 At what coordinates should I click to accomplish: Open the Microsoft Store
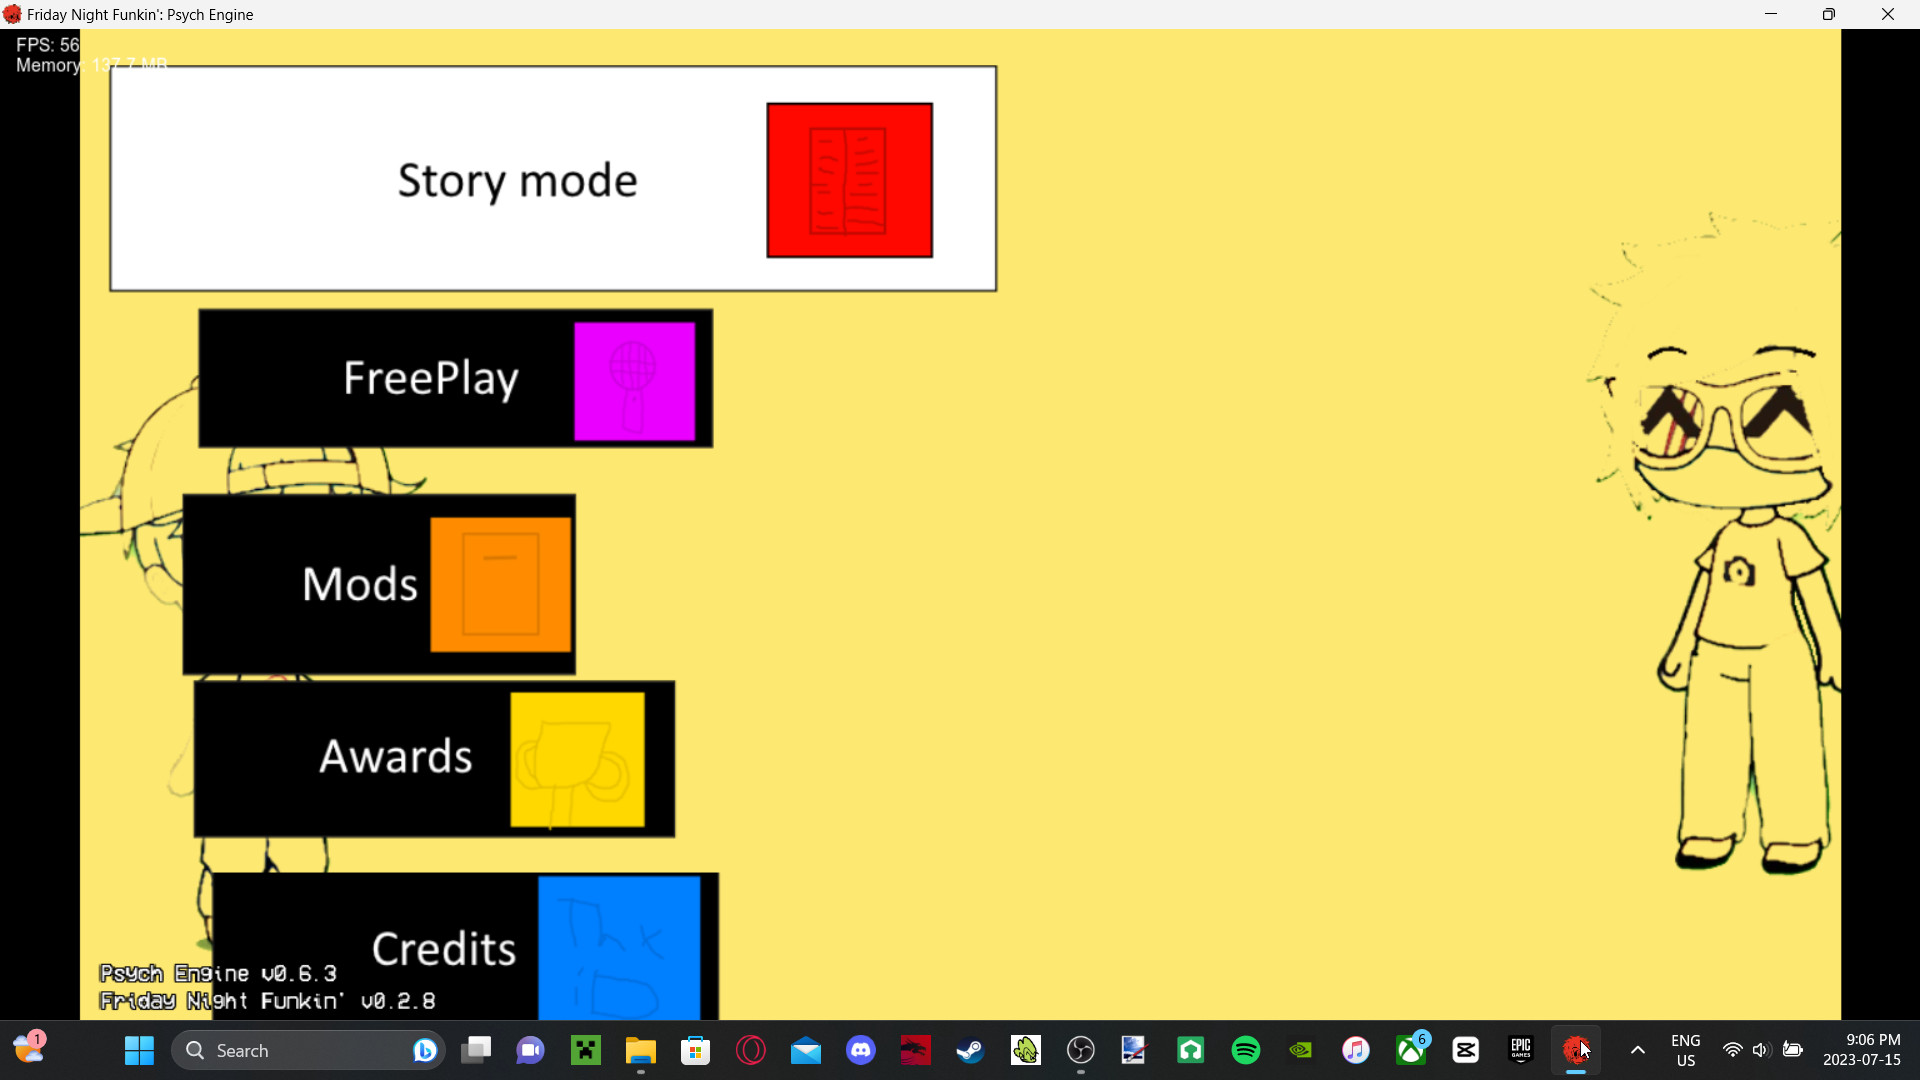point(695,1050)
